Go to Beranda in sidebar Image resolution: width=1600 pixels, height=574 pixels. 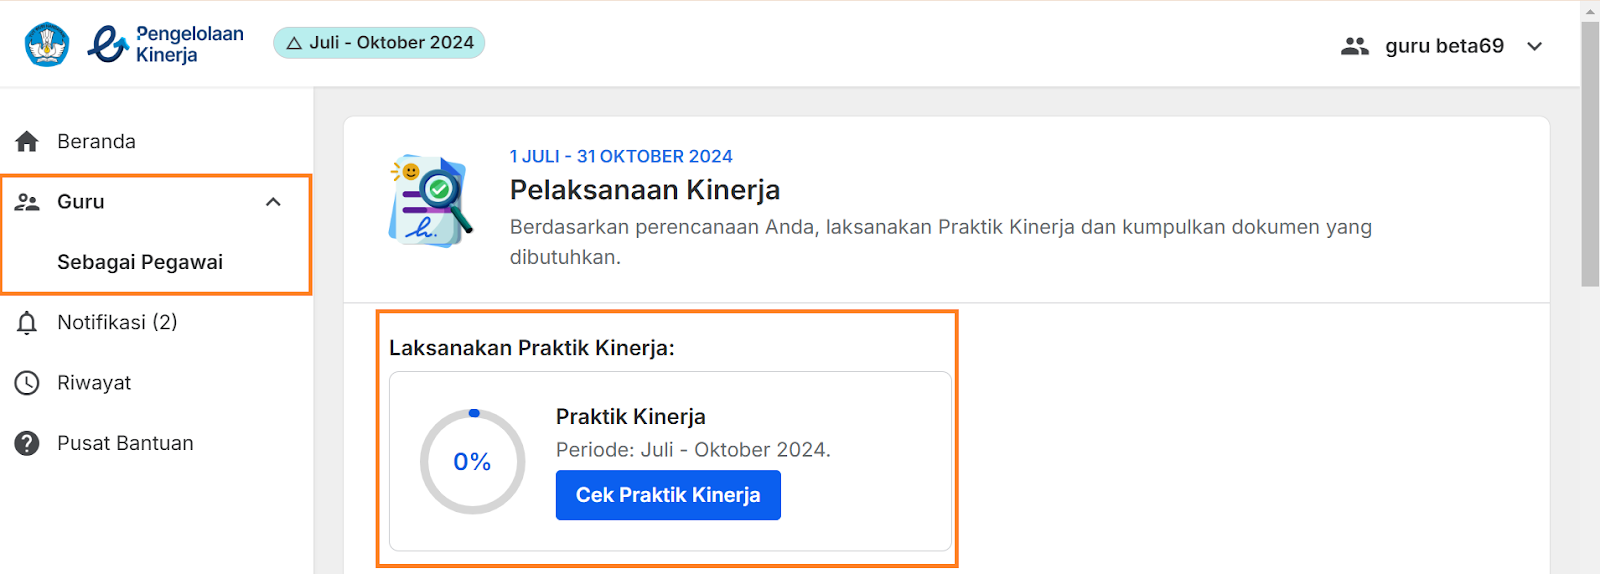pos(96,142)
